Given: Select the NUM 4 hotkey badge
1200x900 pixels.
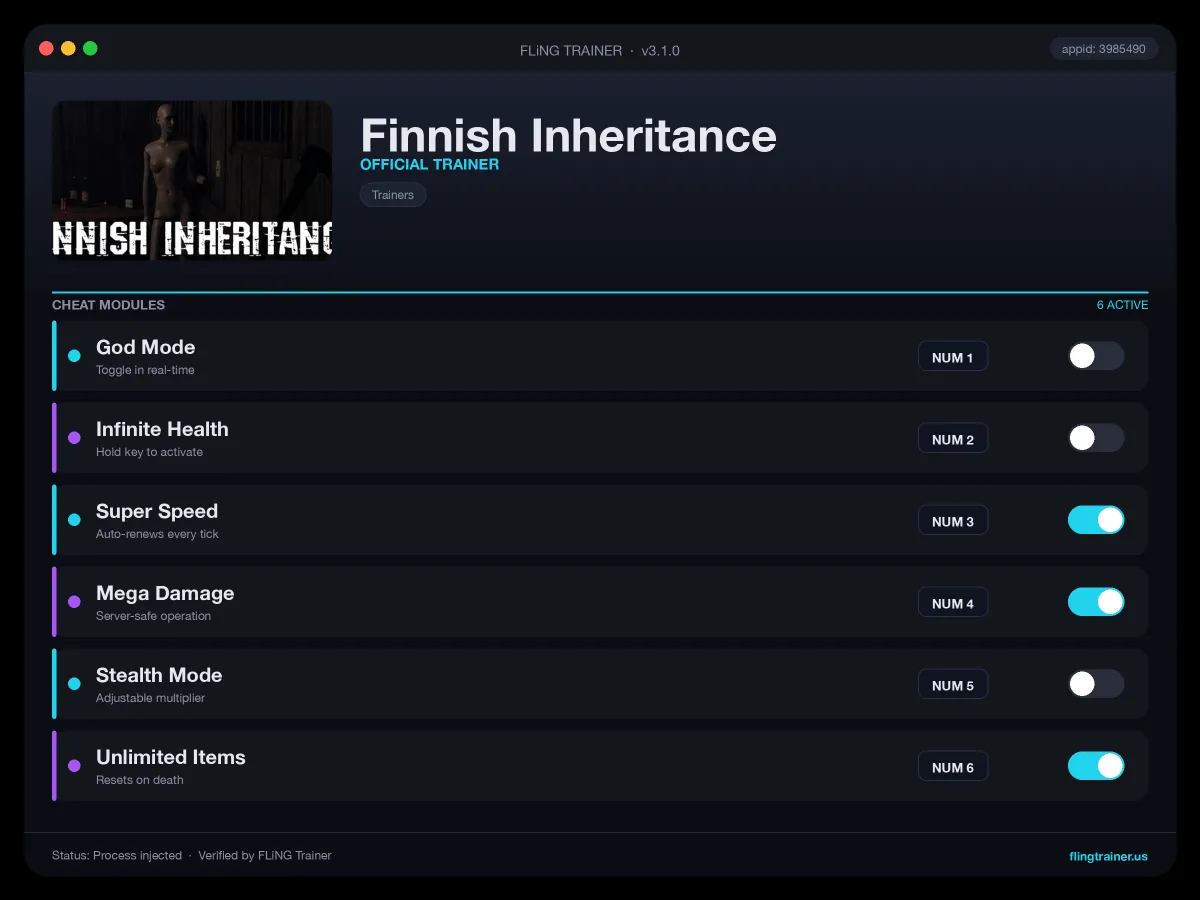Looking at the screenshot, I should tap(953, 603).
